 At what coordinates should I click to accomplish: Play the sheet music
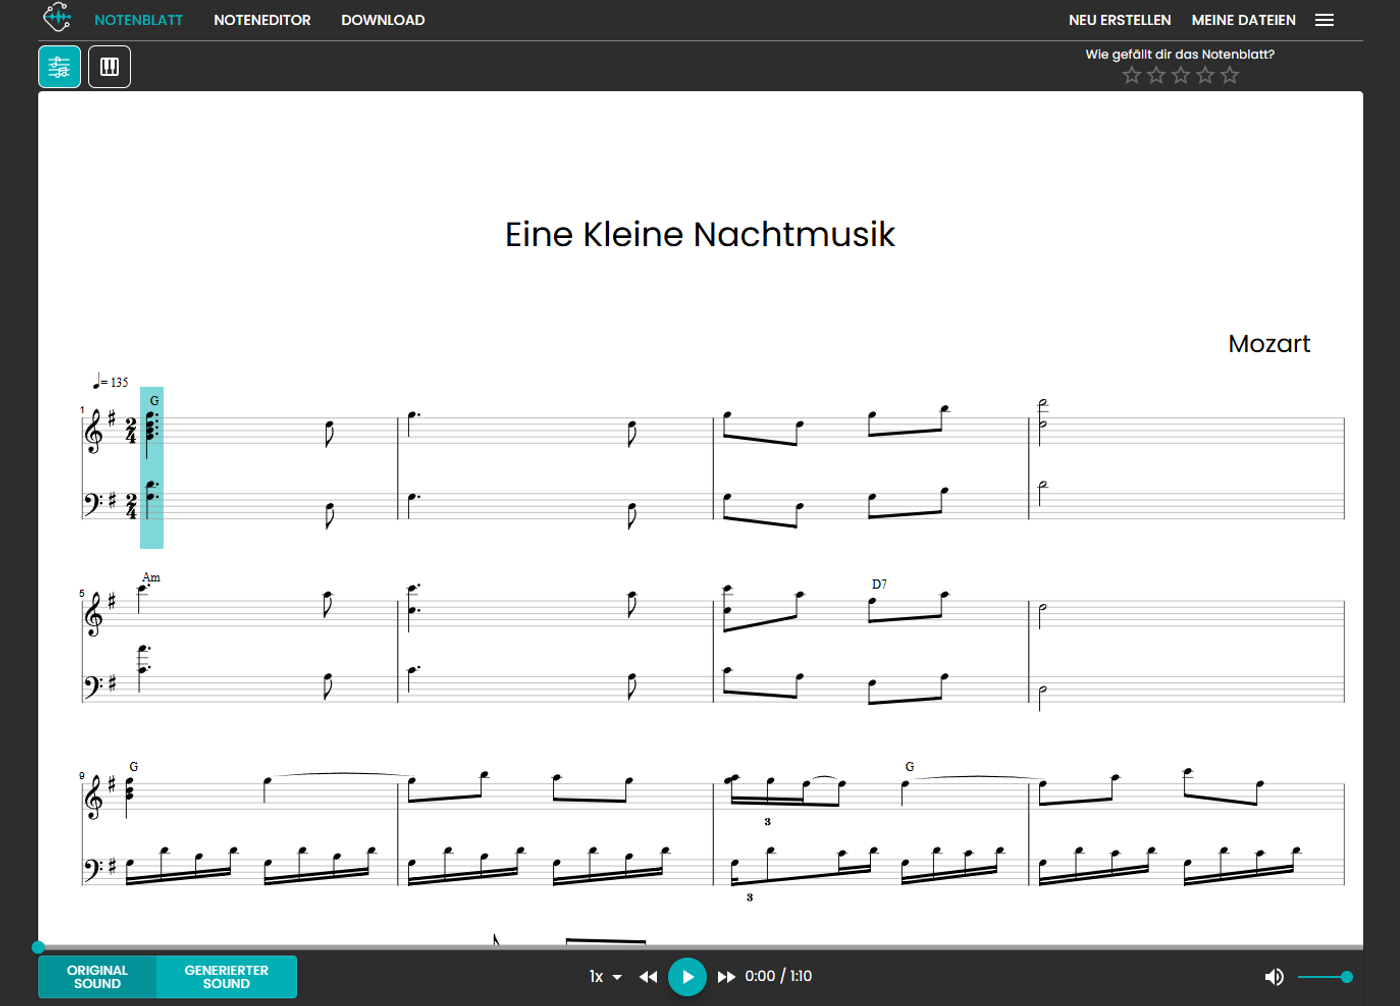[687, 977]
